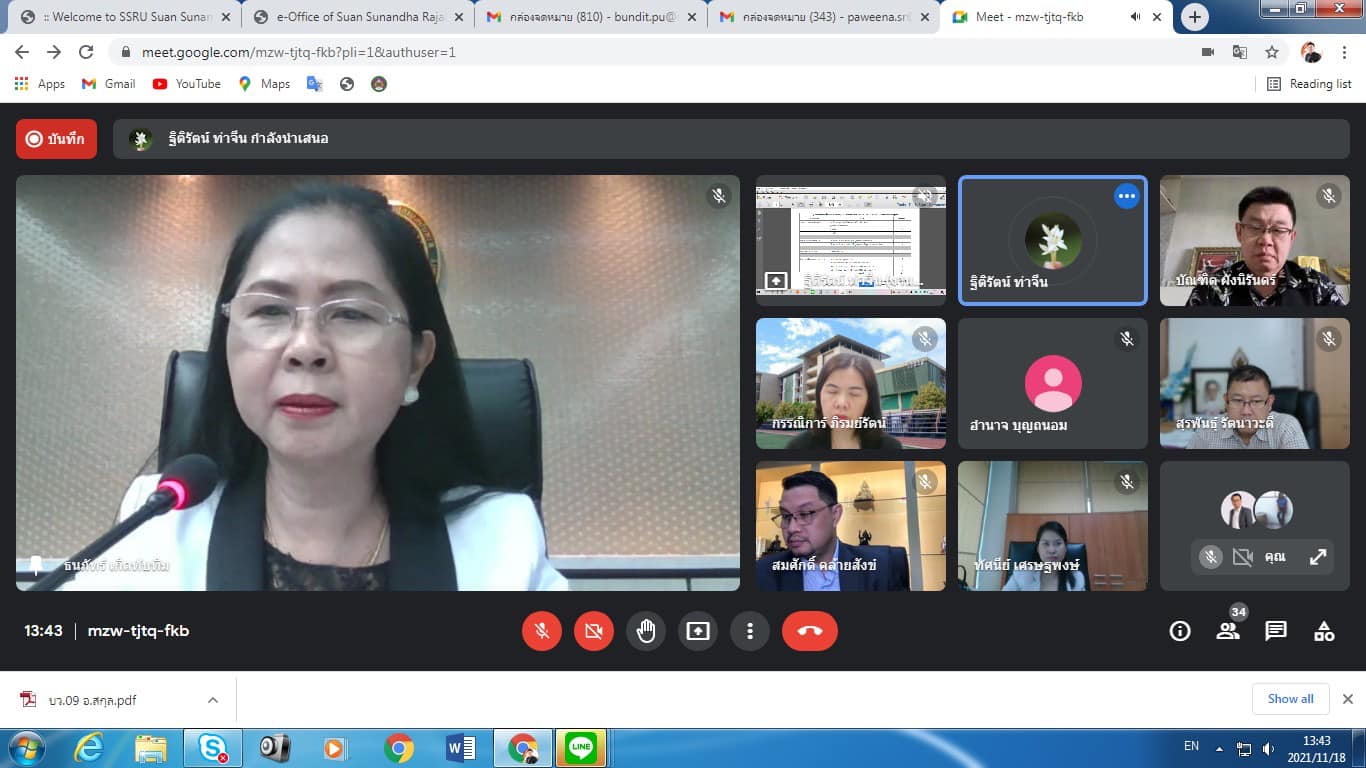The height and width of the screenshot is (768, 1366).
Task: Click the raise hand icon
Action: tap(646, 631)
